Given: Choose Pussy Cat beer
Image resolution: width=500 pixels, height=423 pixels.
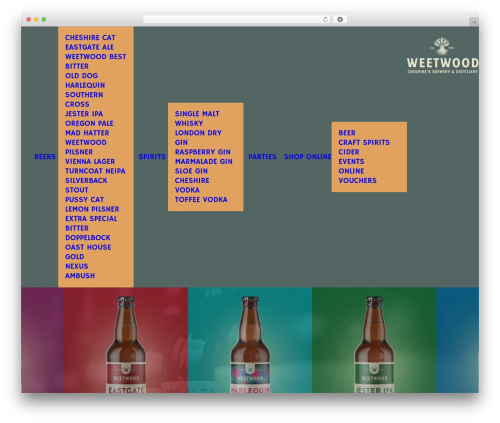Looking at the screenshot, I should point(85,200).
